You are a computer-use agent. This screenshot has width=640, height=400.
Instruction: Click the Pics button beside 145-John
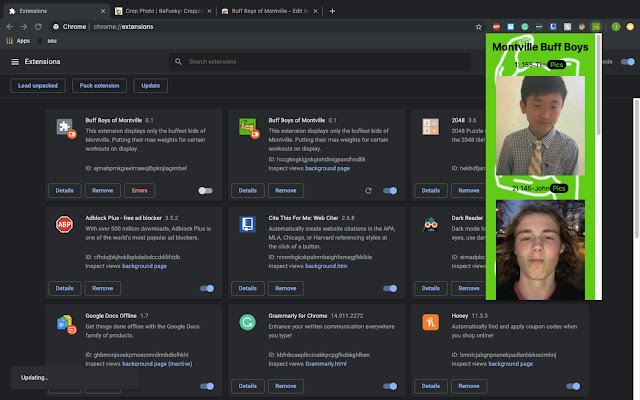tap(559, 188)
